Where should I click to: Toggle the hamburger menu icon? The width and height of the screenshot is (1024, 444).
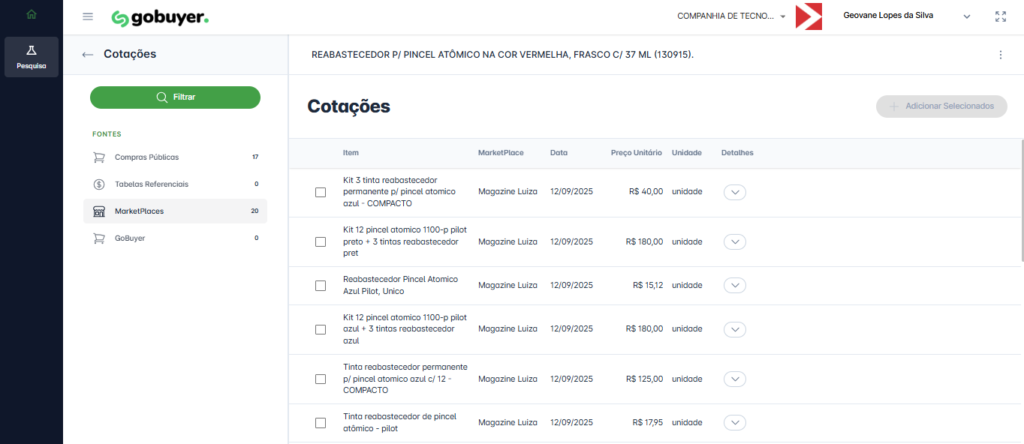(x=88, y=17)
